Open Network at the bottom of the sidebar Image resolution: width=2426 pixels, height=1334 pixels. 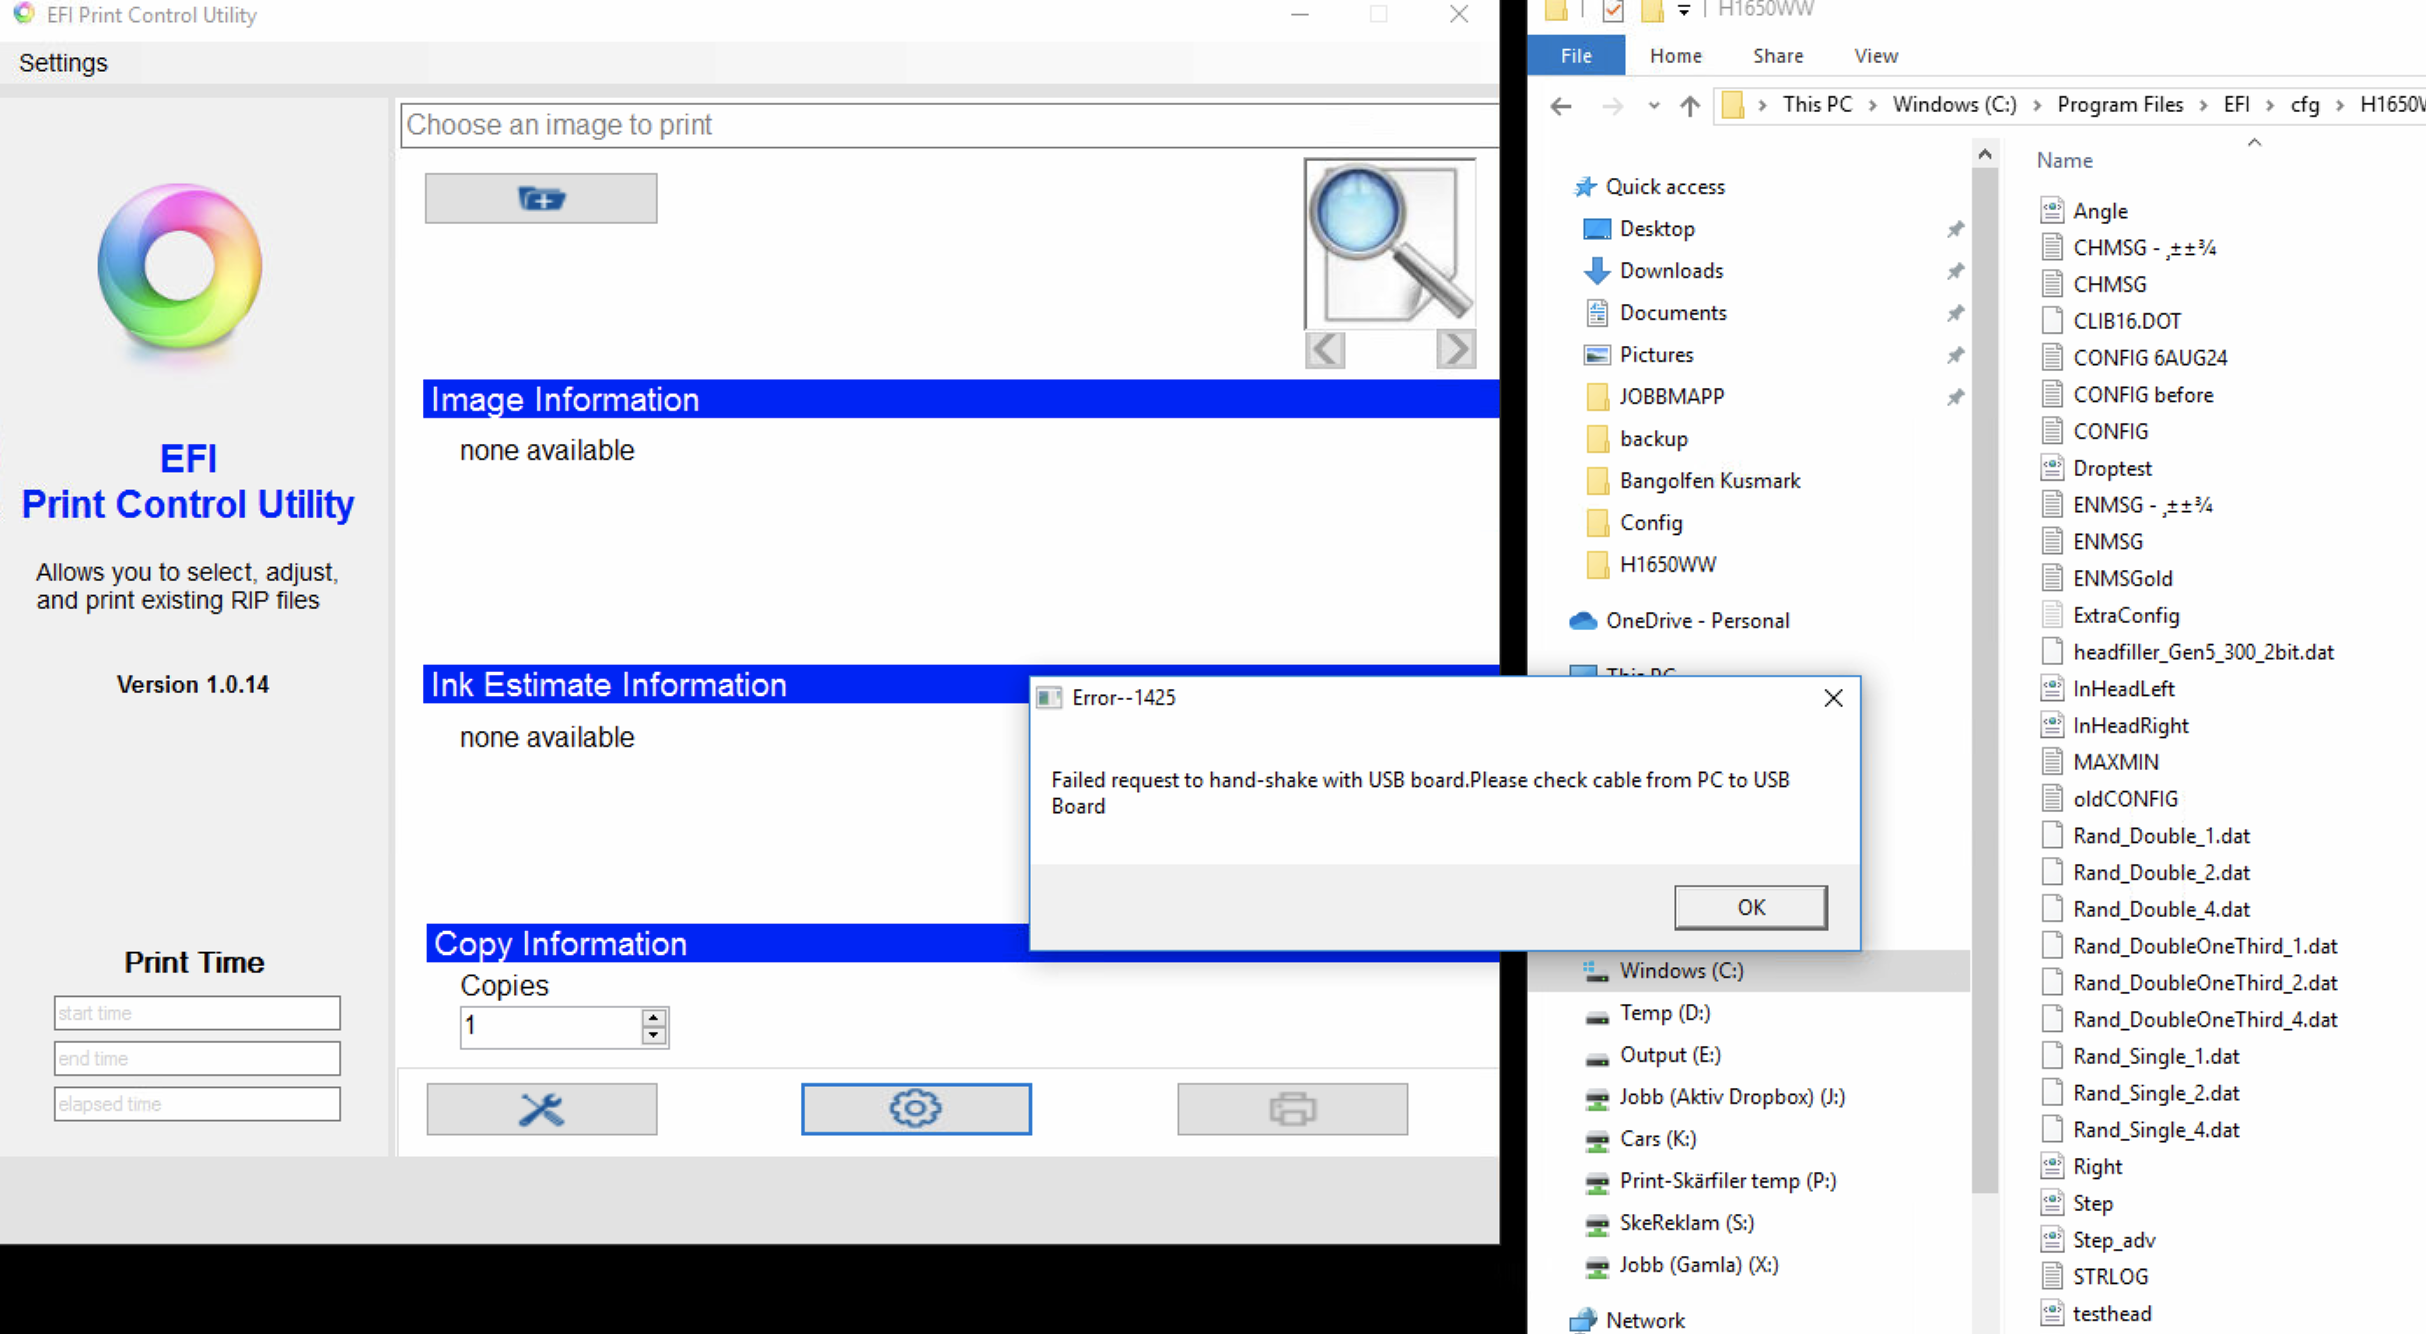(x=1645, y=1319)
